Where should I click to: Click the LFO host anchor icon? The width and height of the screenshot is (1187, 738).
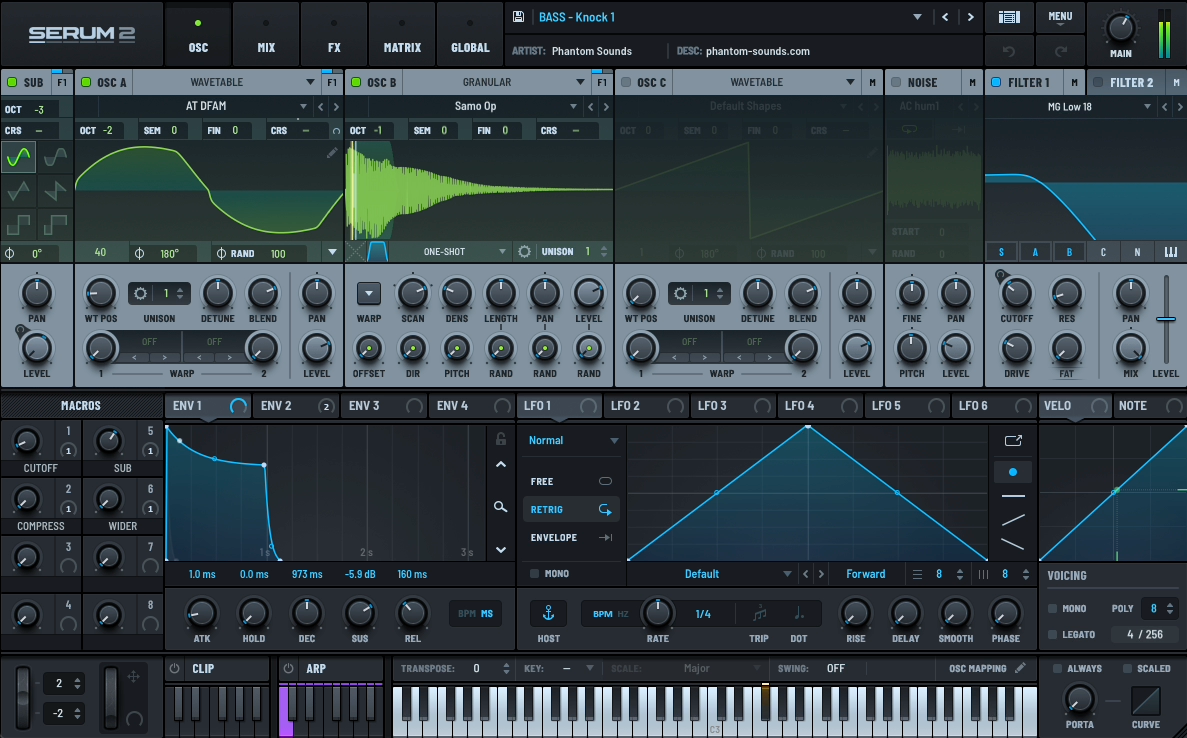point(548,613)
